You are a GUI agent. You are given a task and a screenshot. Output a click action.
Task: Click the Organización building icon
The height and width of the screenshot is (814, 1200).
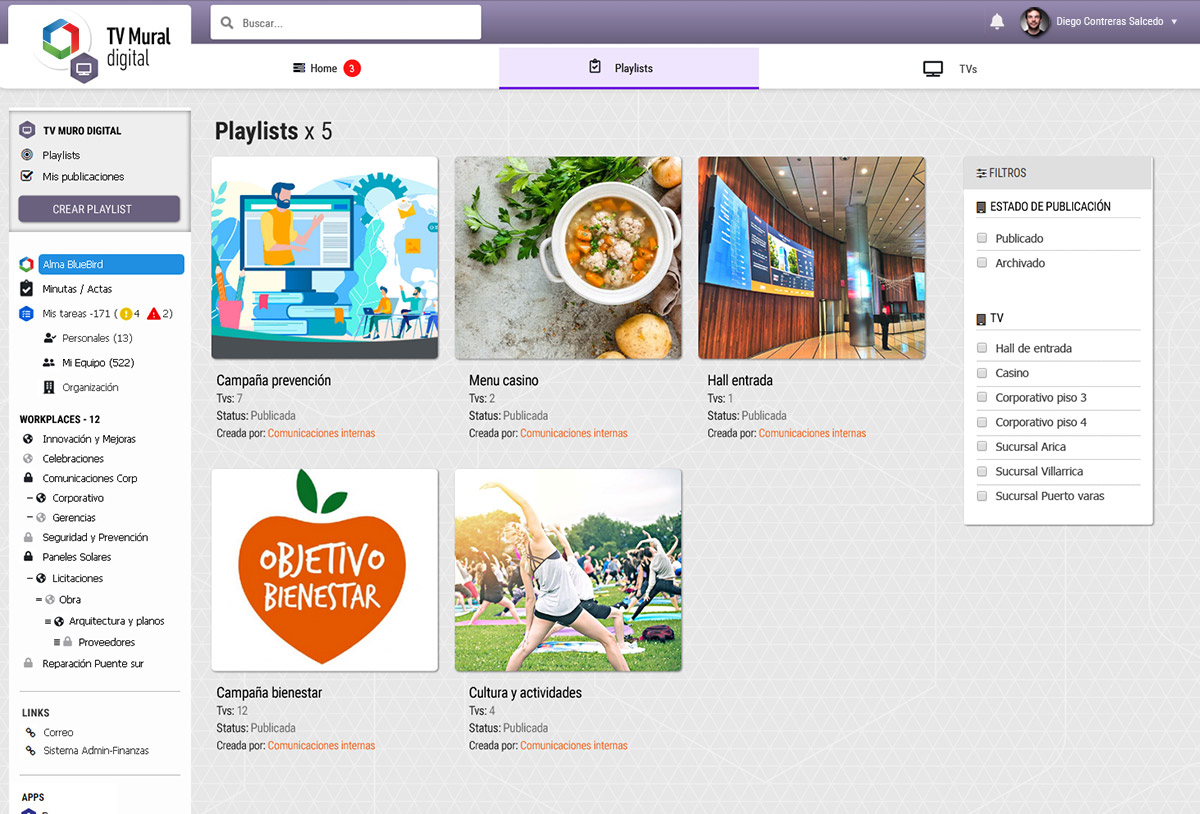[x=49, y=387]
